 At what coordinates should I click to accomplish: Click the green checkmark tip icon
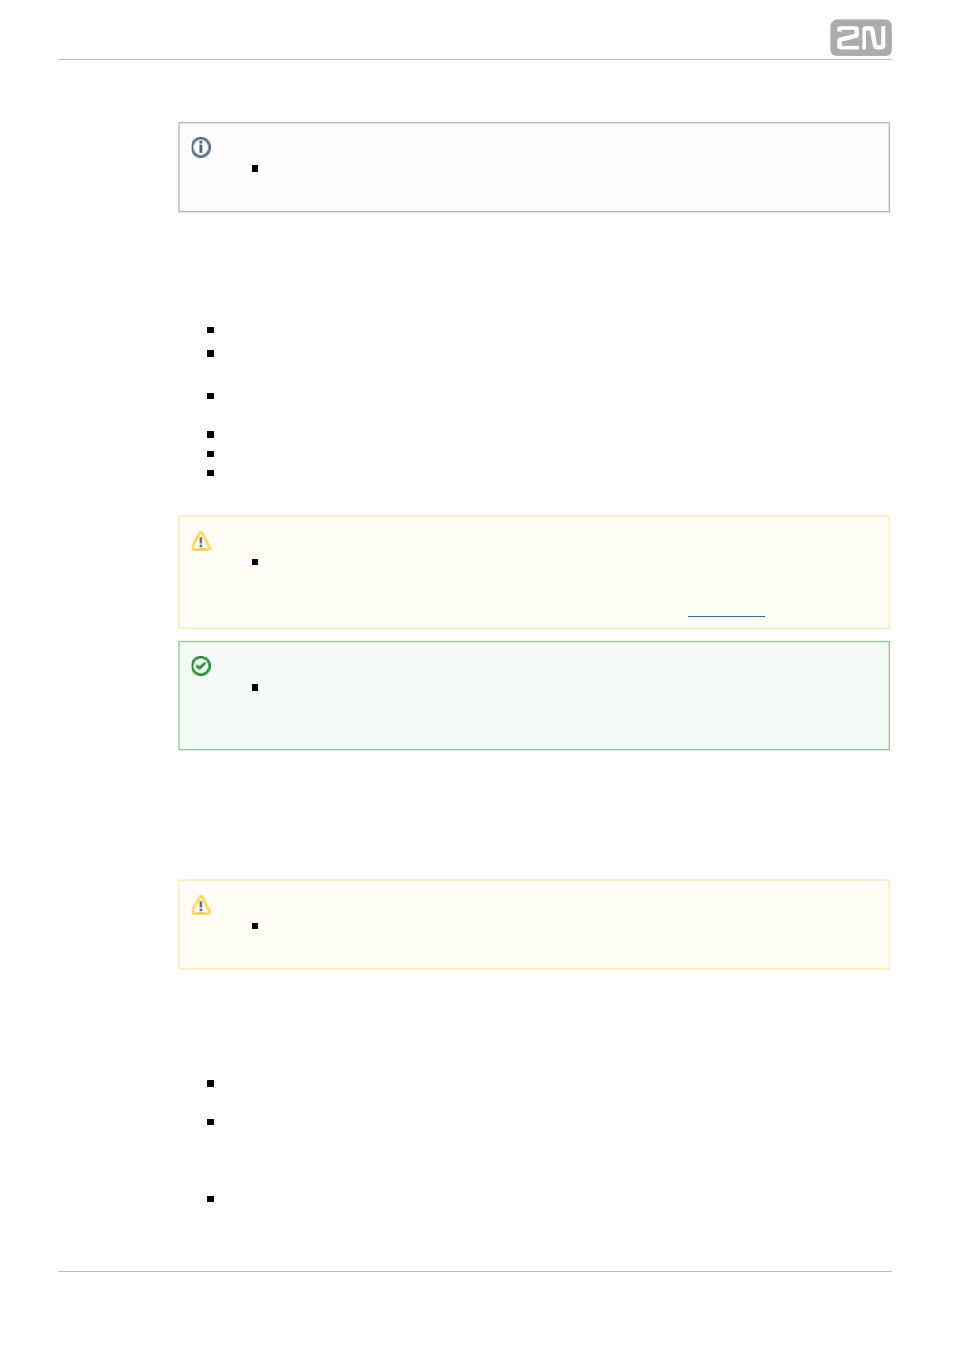(201, 666)
